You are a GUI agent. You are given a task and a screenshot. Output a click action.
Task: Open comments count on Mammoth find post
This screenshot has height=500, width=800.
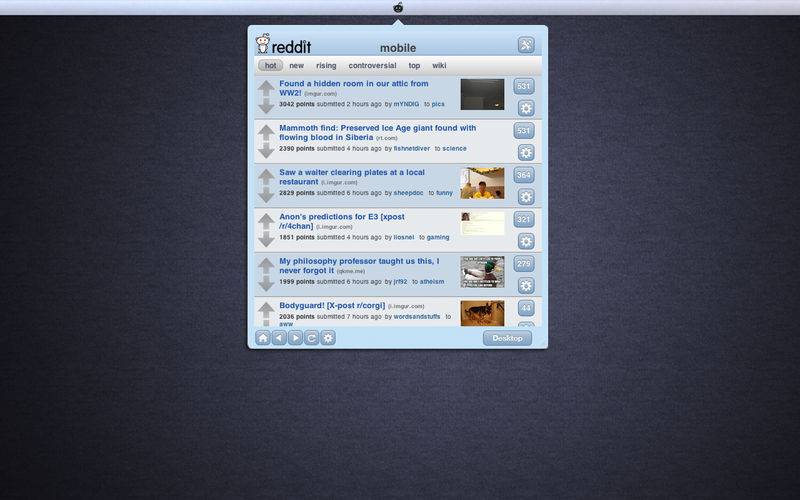click(x=524, y=131)
